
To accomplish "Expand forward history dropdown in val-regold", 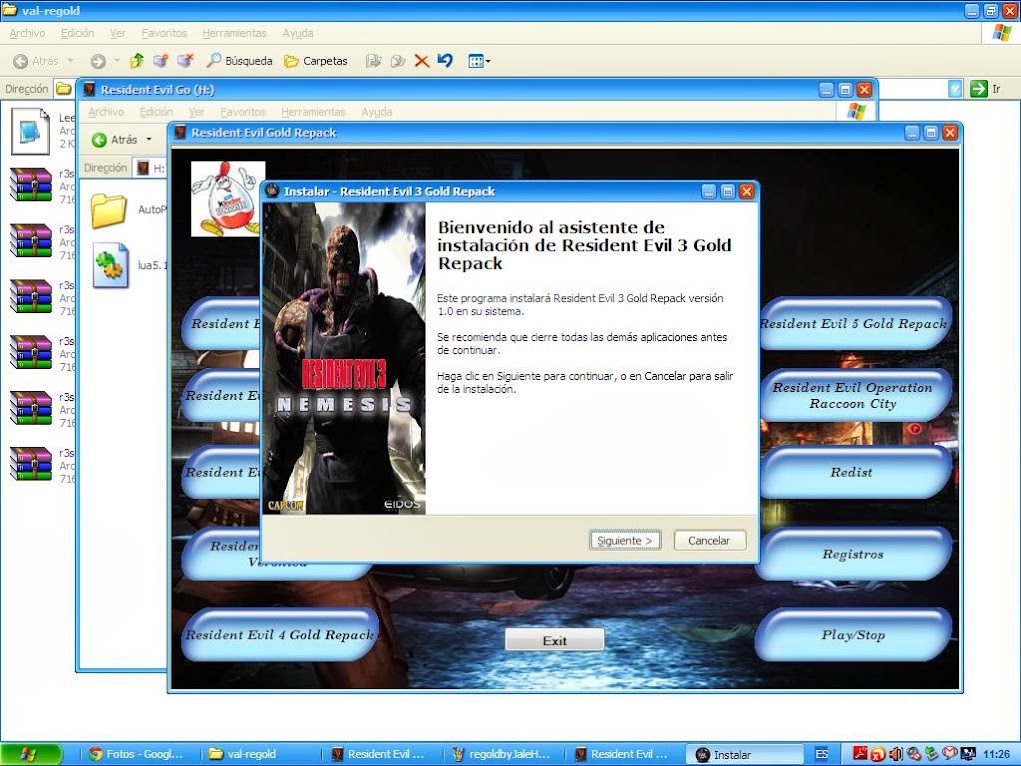I will 117,61.
